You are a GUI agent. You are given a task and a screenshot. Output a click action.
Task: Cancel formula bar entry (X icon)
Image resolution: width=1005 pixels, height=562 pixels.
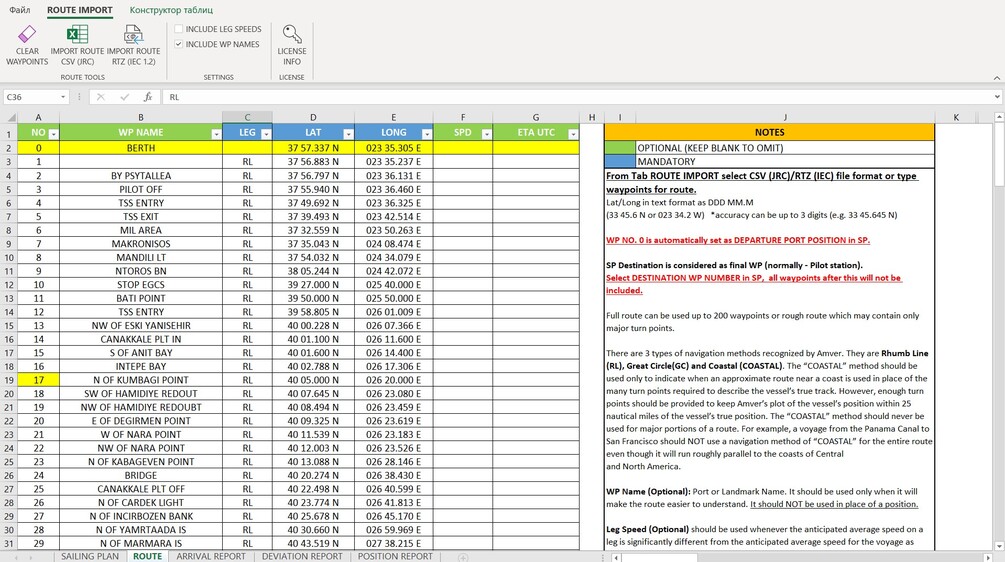click(101, 97)
